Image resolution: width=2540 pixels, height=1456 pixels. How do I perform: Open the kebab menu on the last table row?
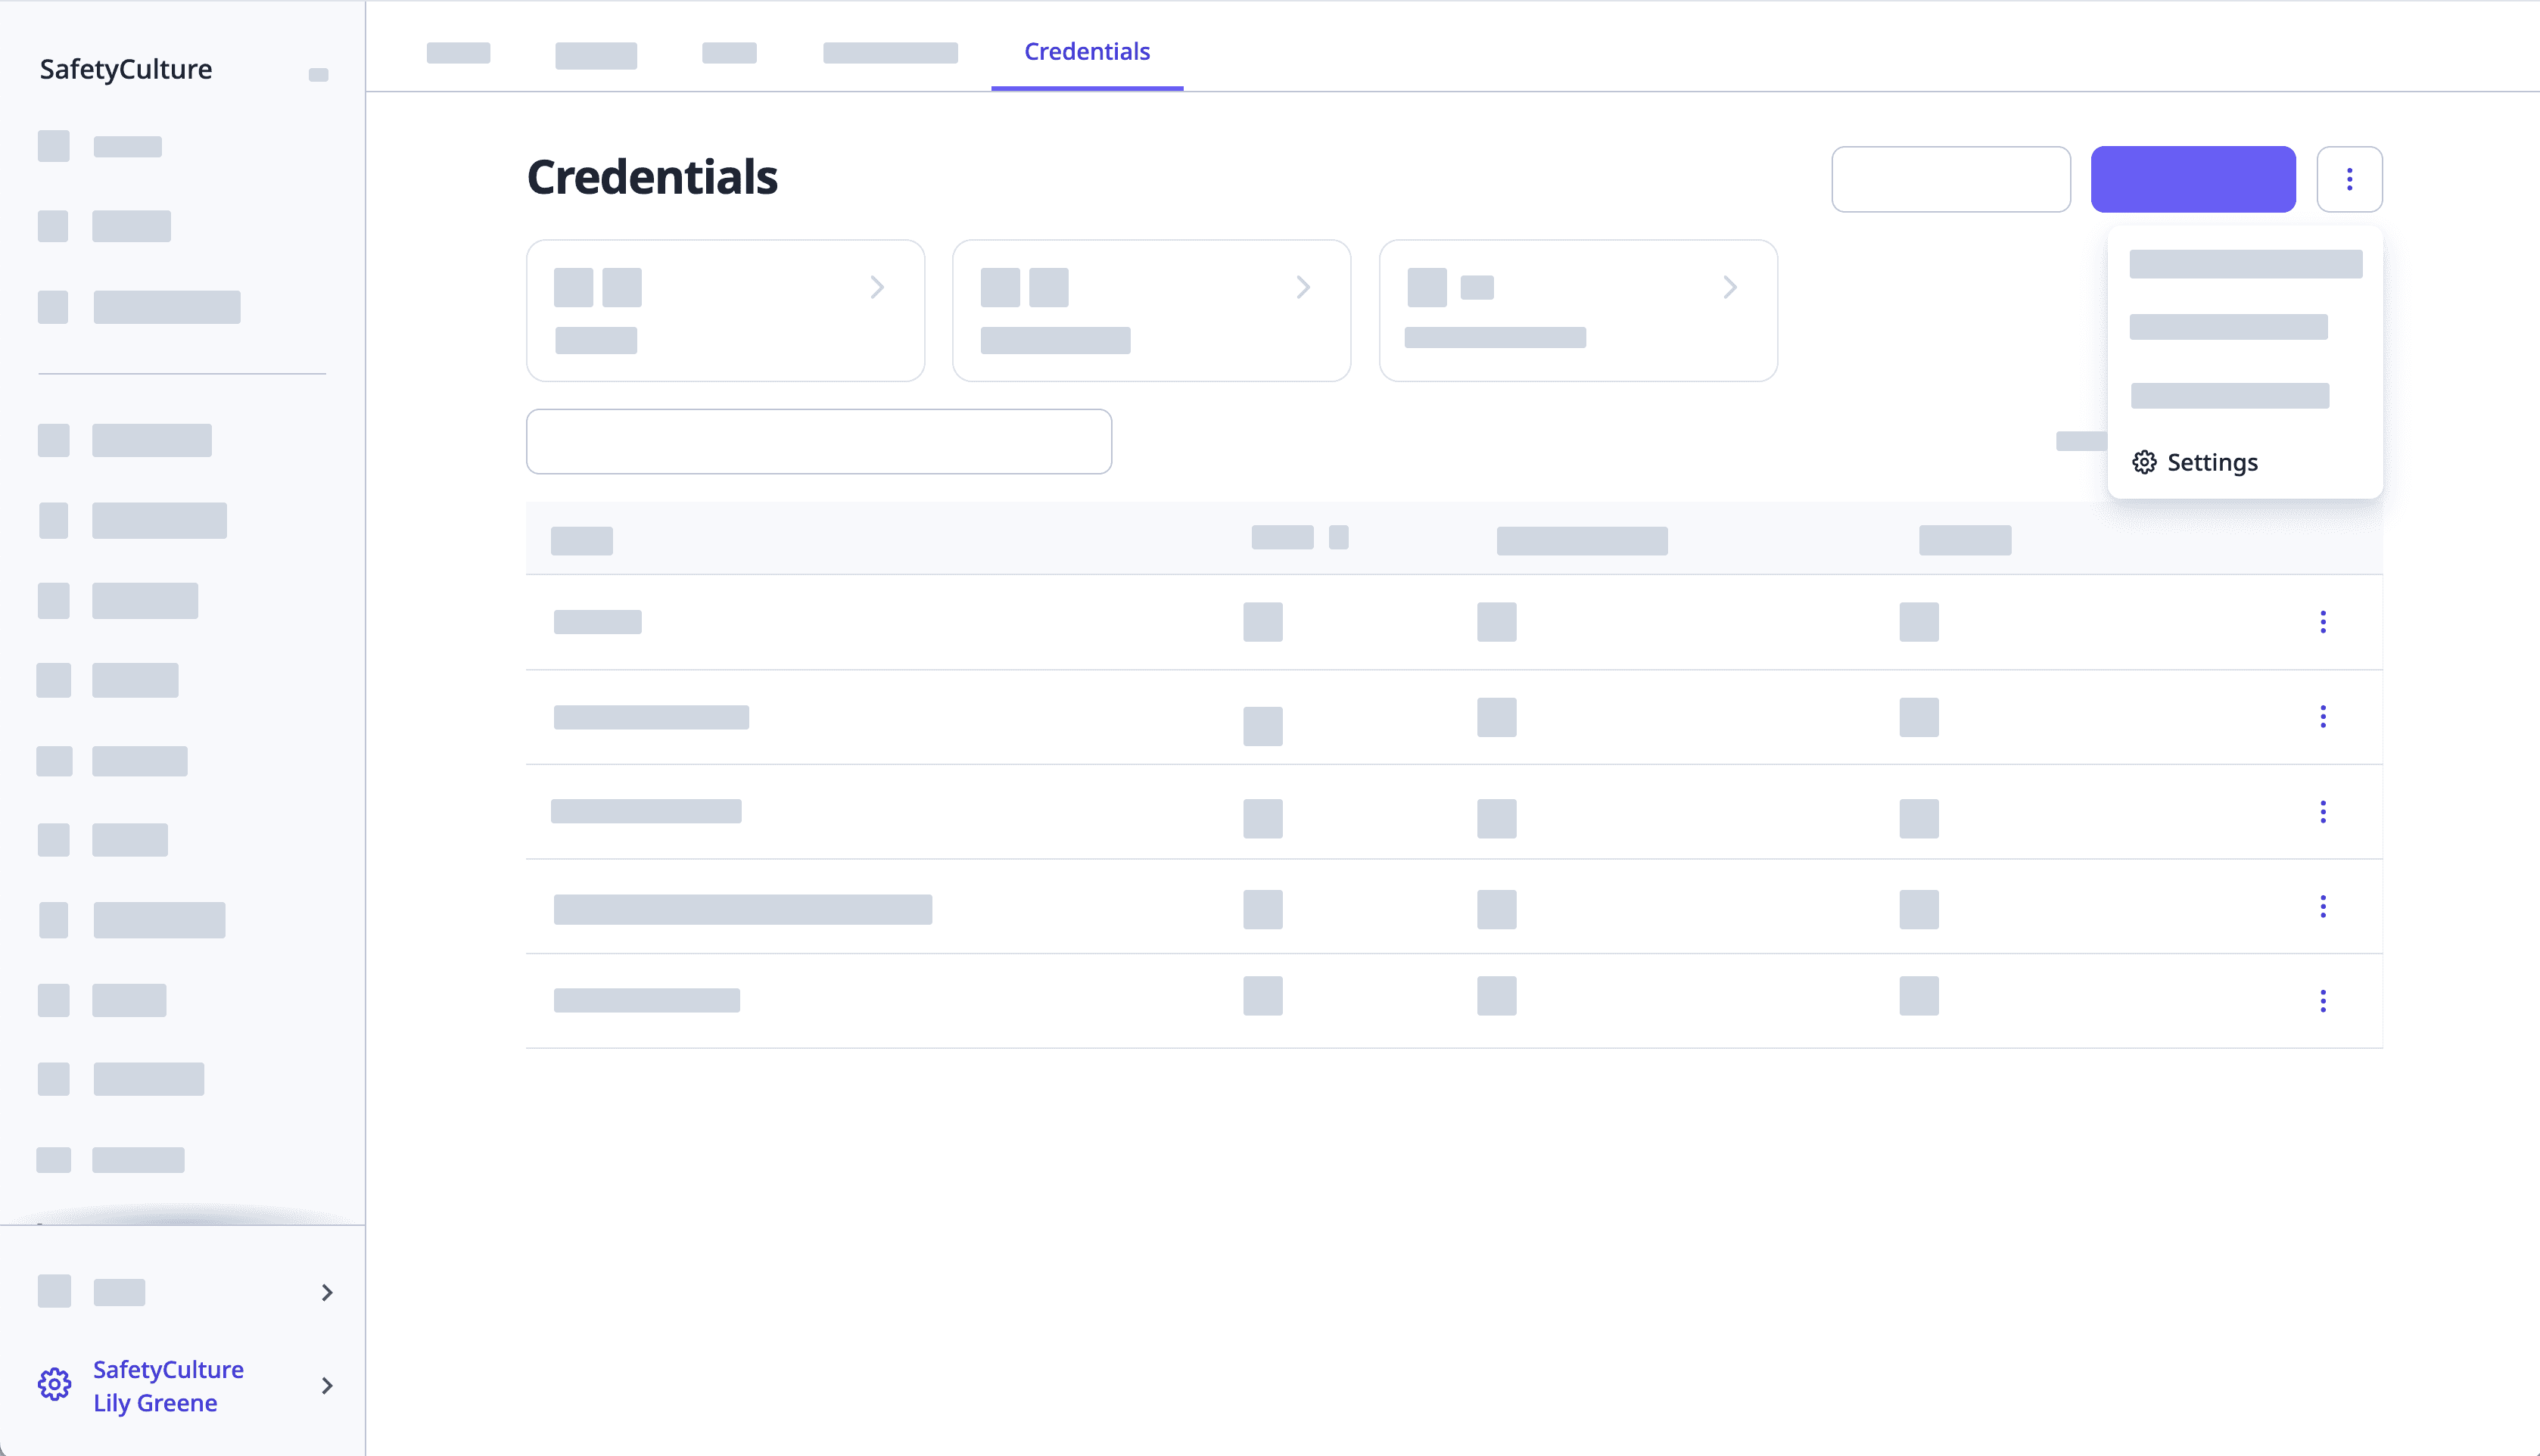pyautogui.click(x=2323, y=1000)
